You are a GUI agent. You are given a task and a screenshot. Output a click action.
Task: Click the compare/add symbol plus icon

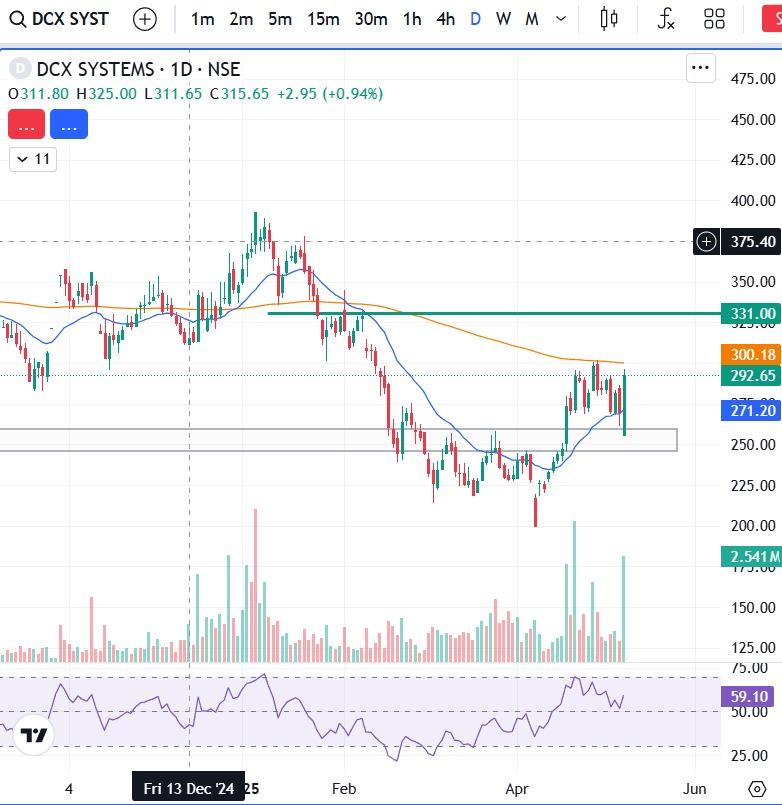144,20
